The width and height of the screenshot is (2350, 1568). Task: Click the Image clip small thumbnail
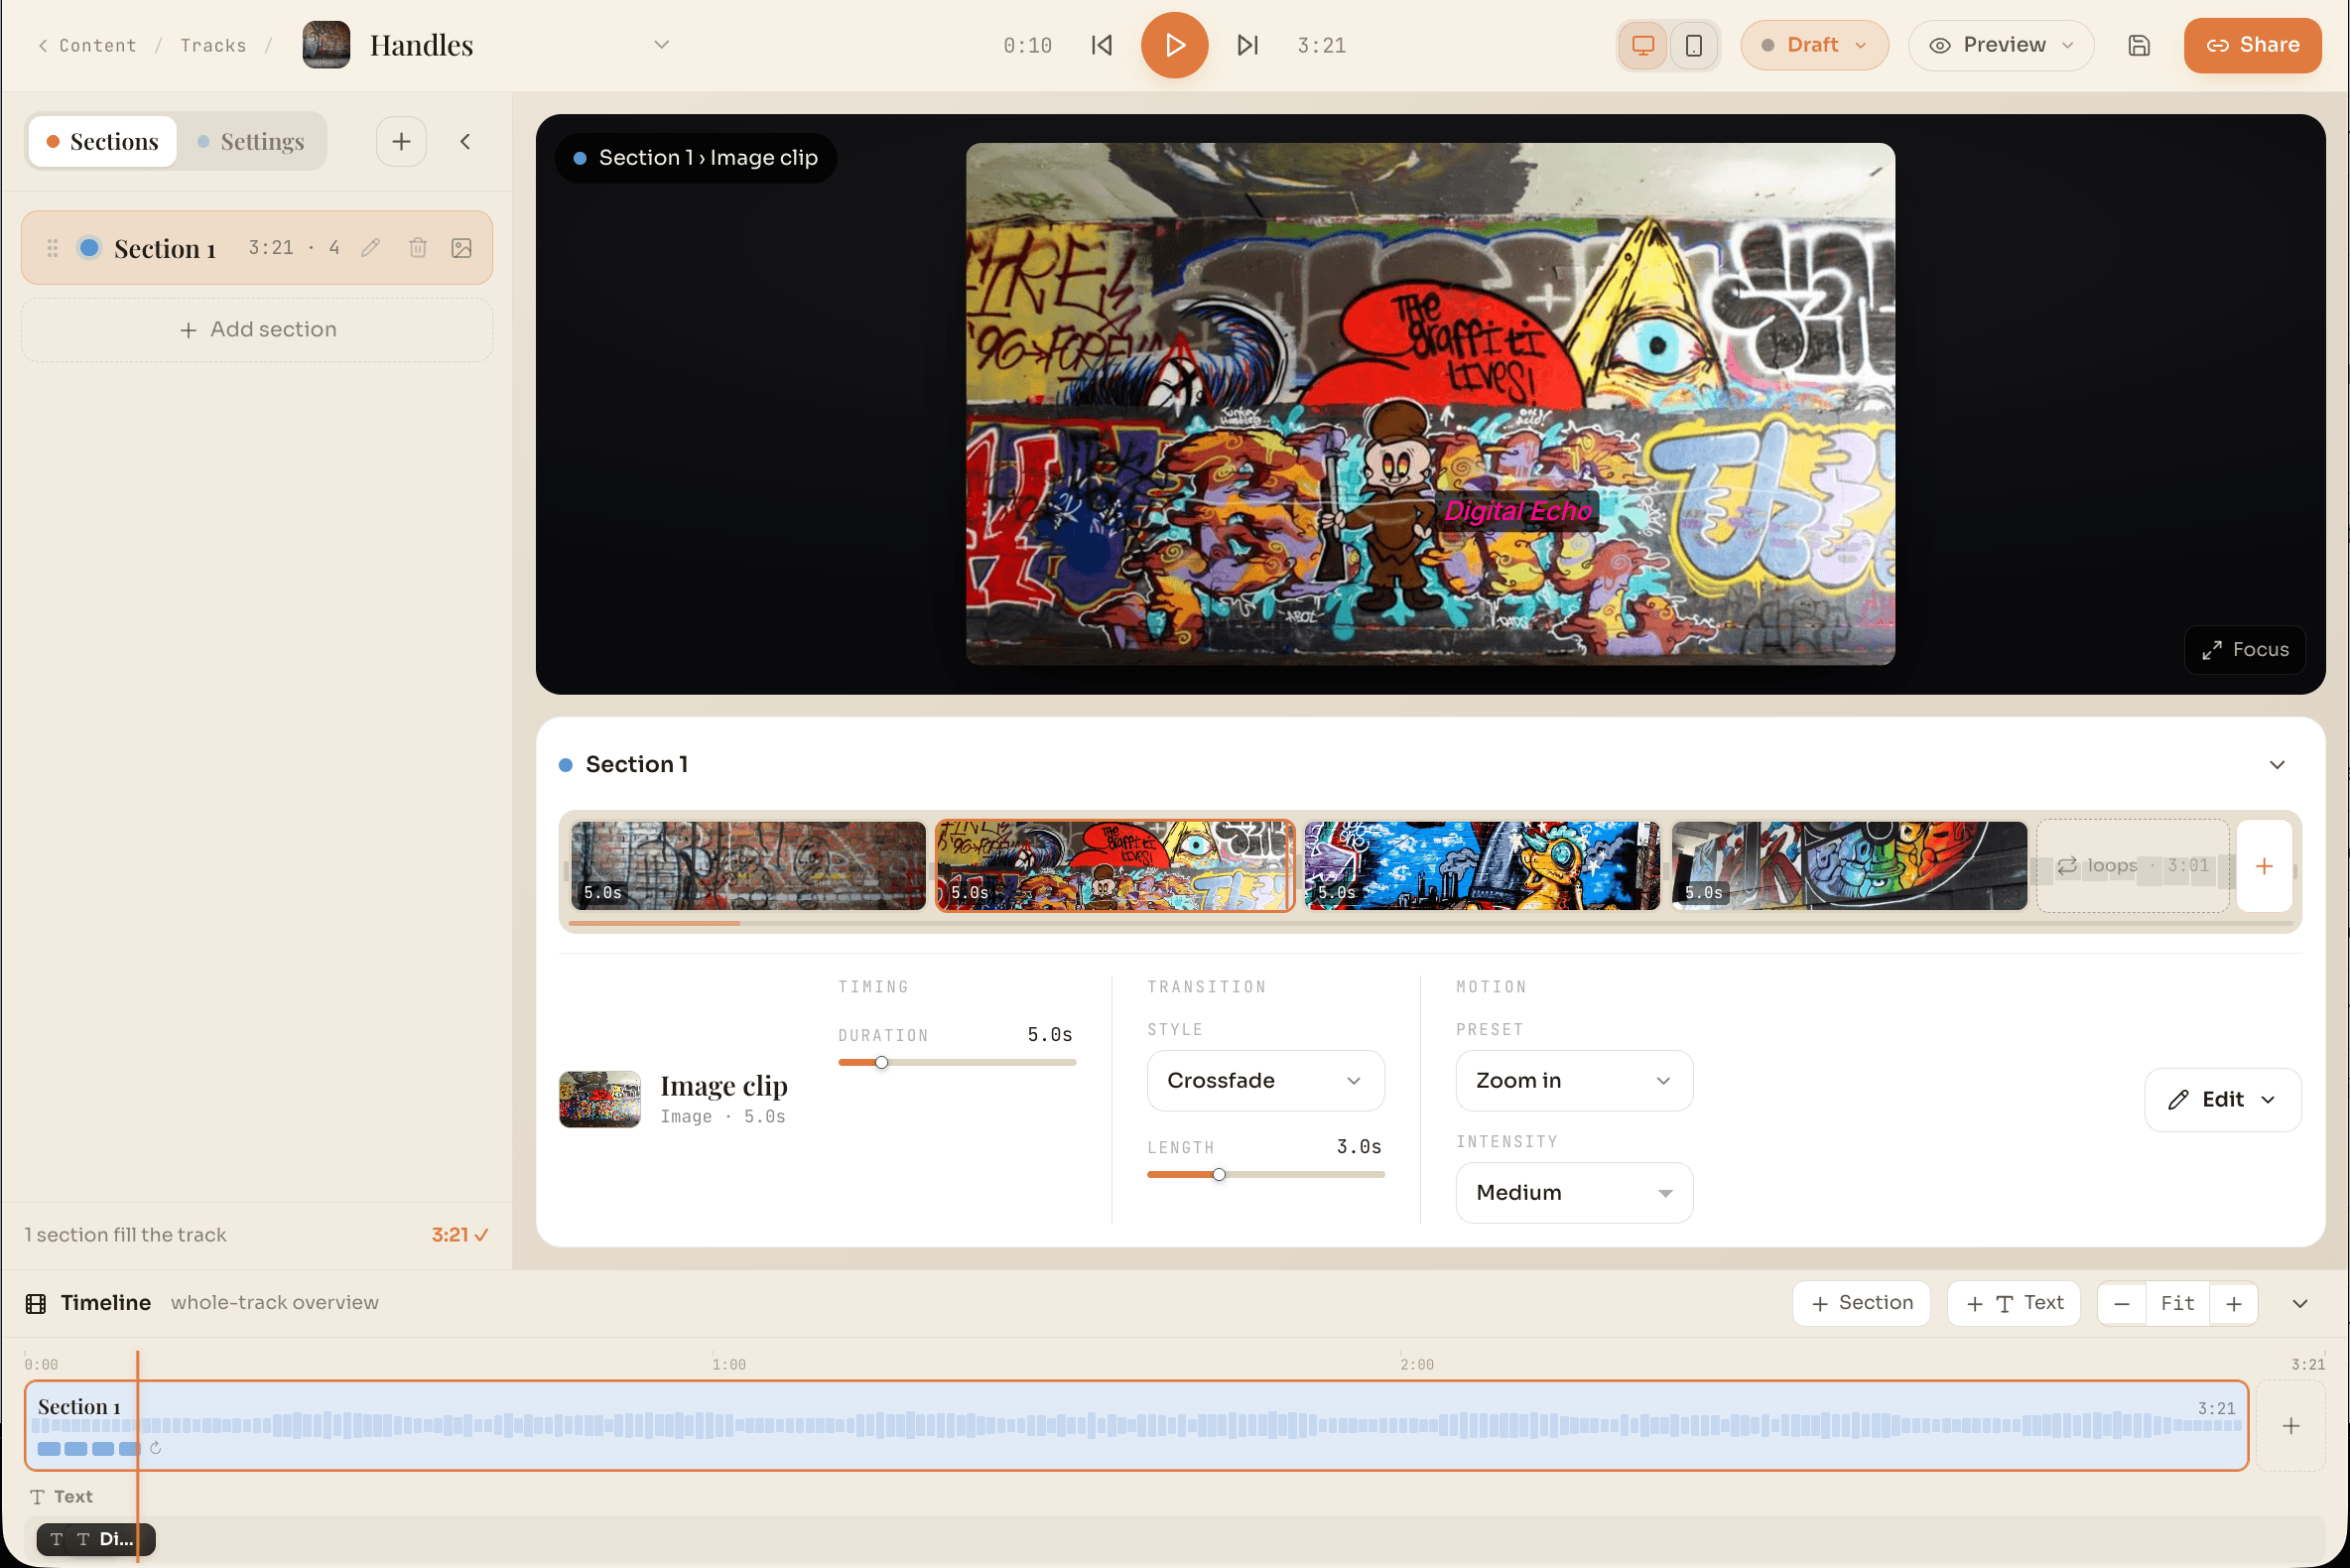pyautogui.click(x=599, y=1099)
